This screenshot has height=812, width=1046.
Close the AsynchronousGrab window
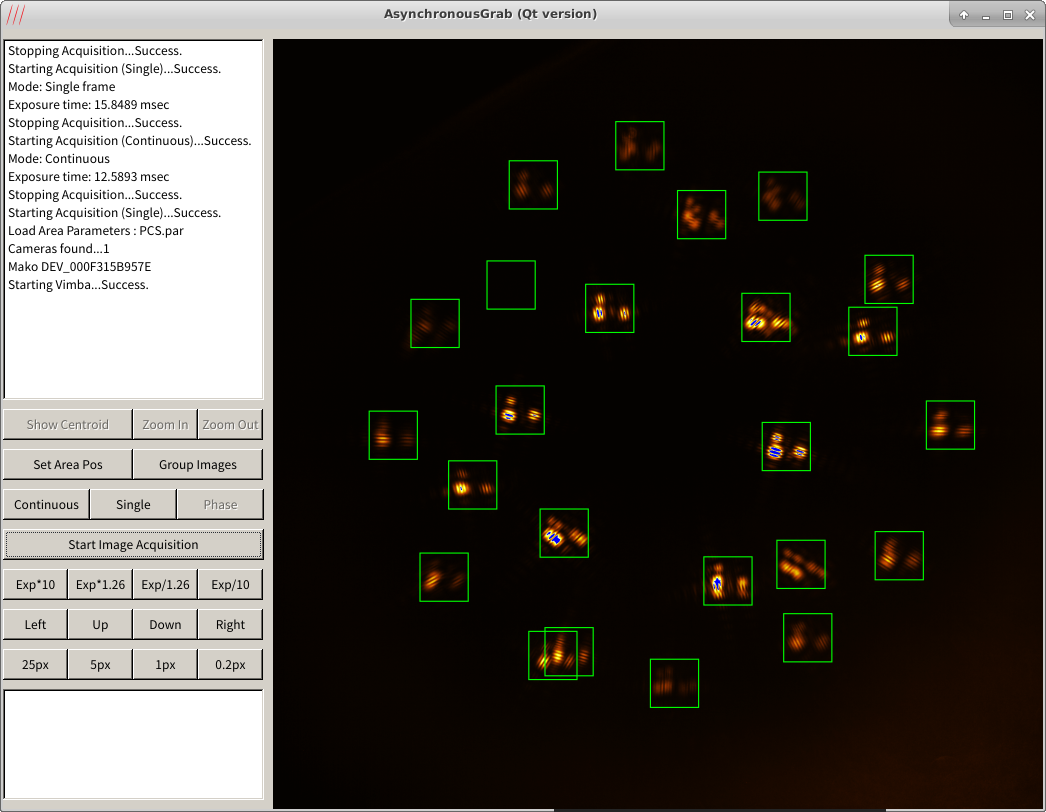pos(1030,15)
